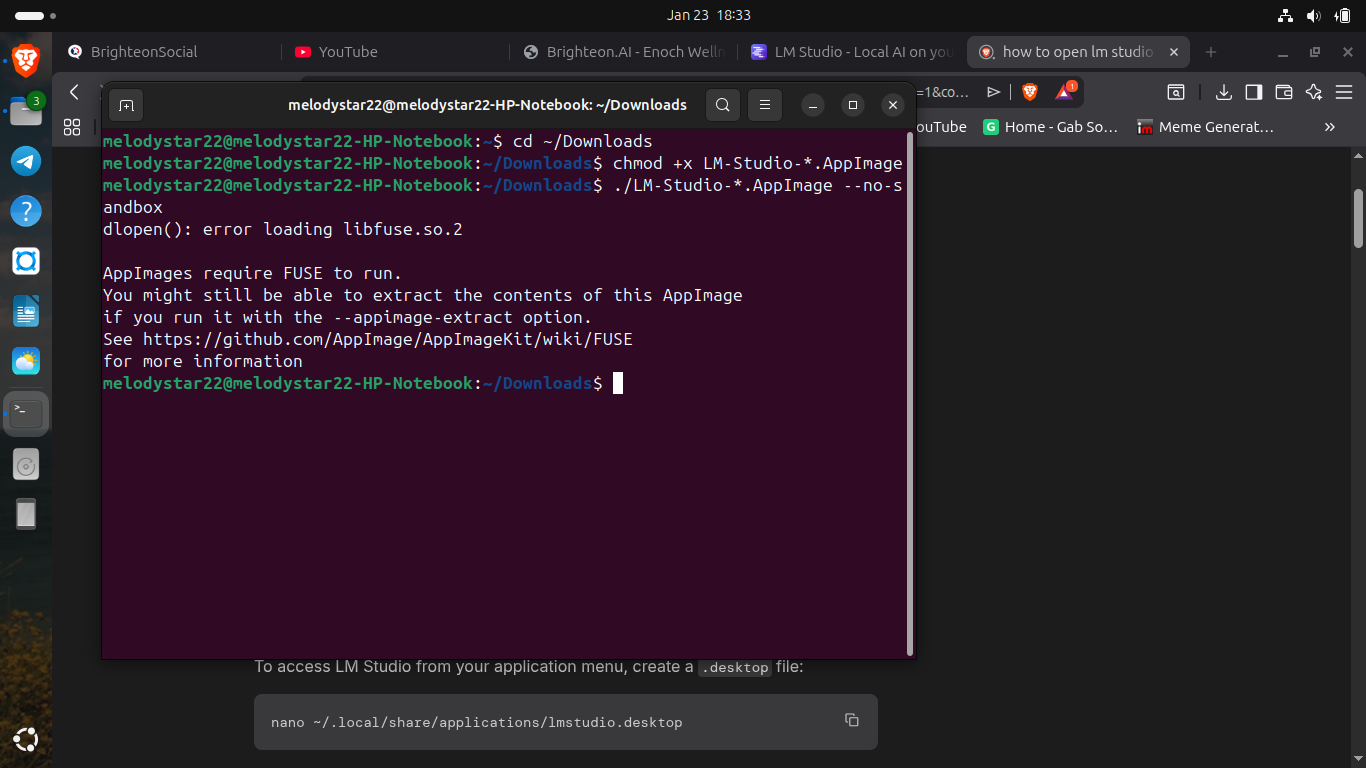Image resolution: width=1366 pixels, height=768 pixels.
Task: Open the Meme Generator bookmark
Action: tap(1205, 127)
